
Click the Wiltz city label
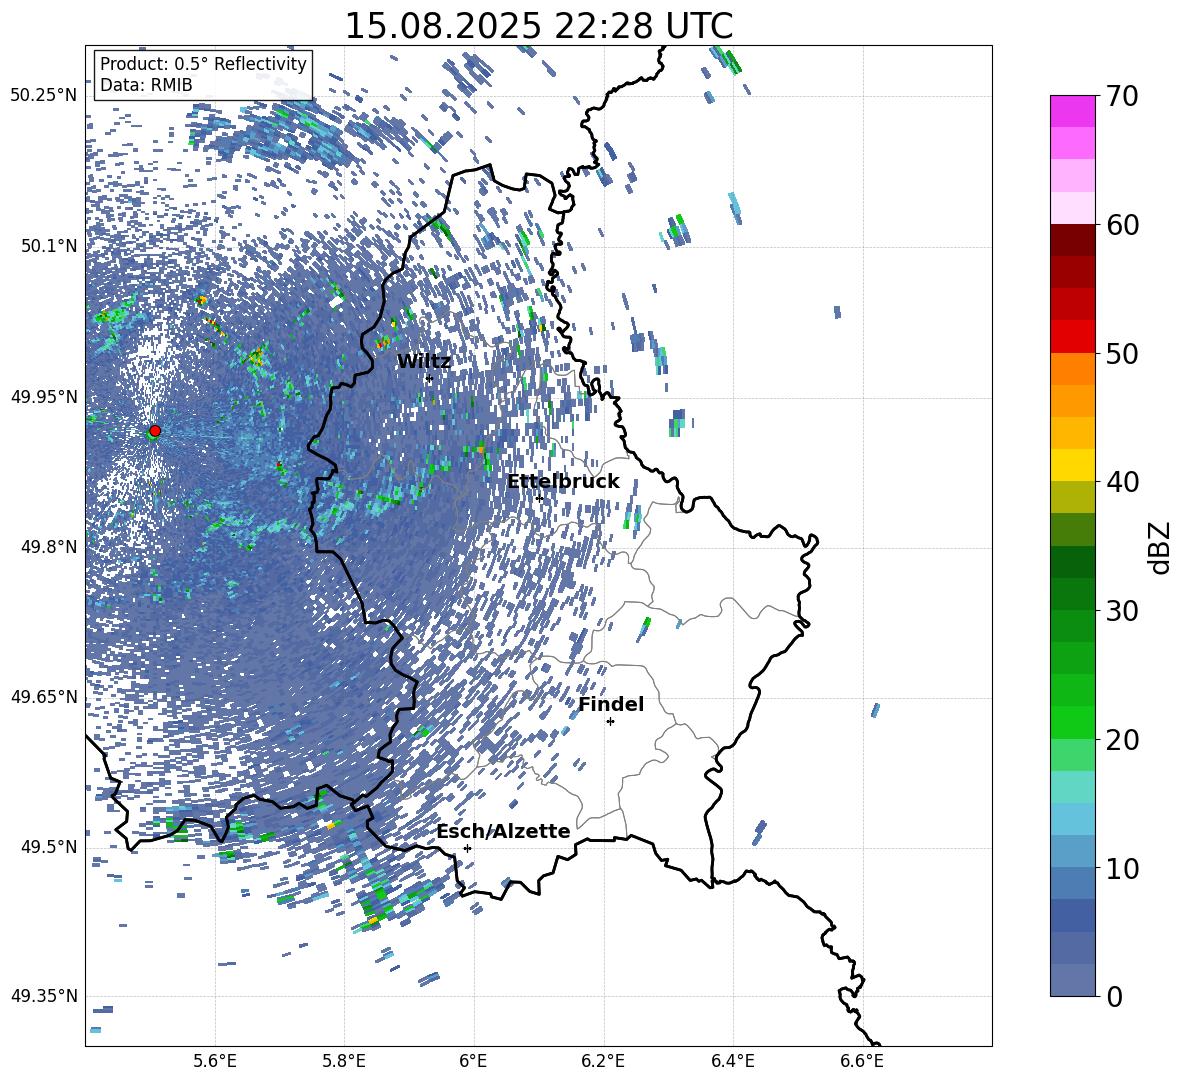click(424, 361)
